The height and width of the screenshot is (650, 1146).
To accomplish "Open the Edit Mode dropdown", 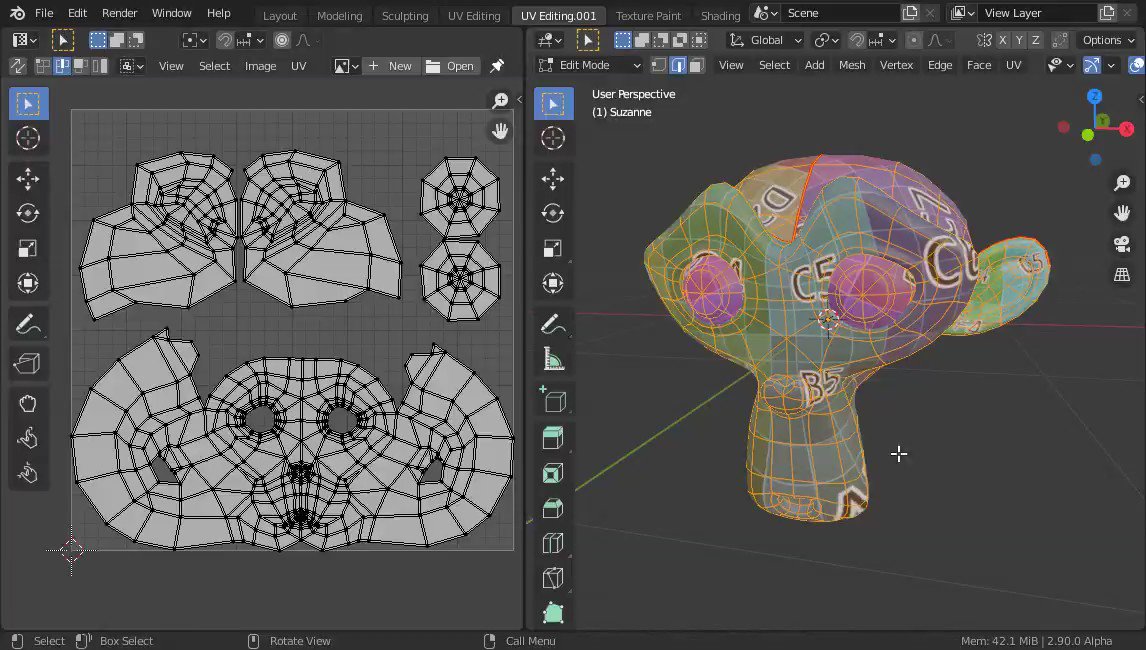I will [589, 65].
